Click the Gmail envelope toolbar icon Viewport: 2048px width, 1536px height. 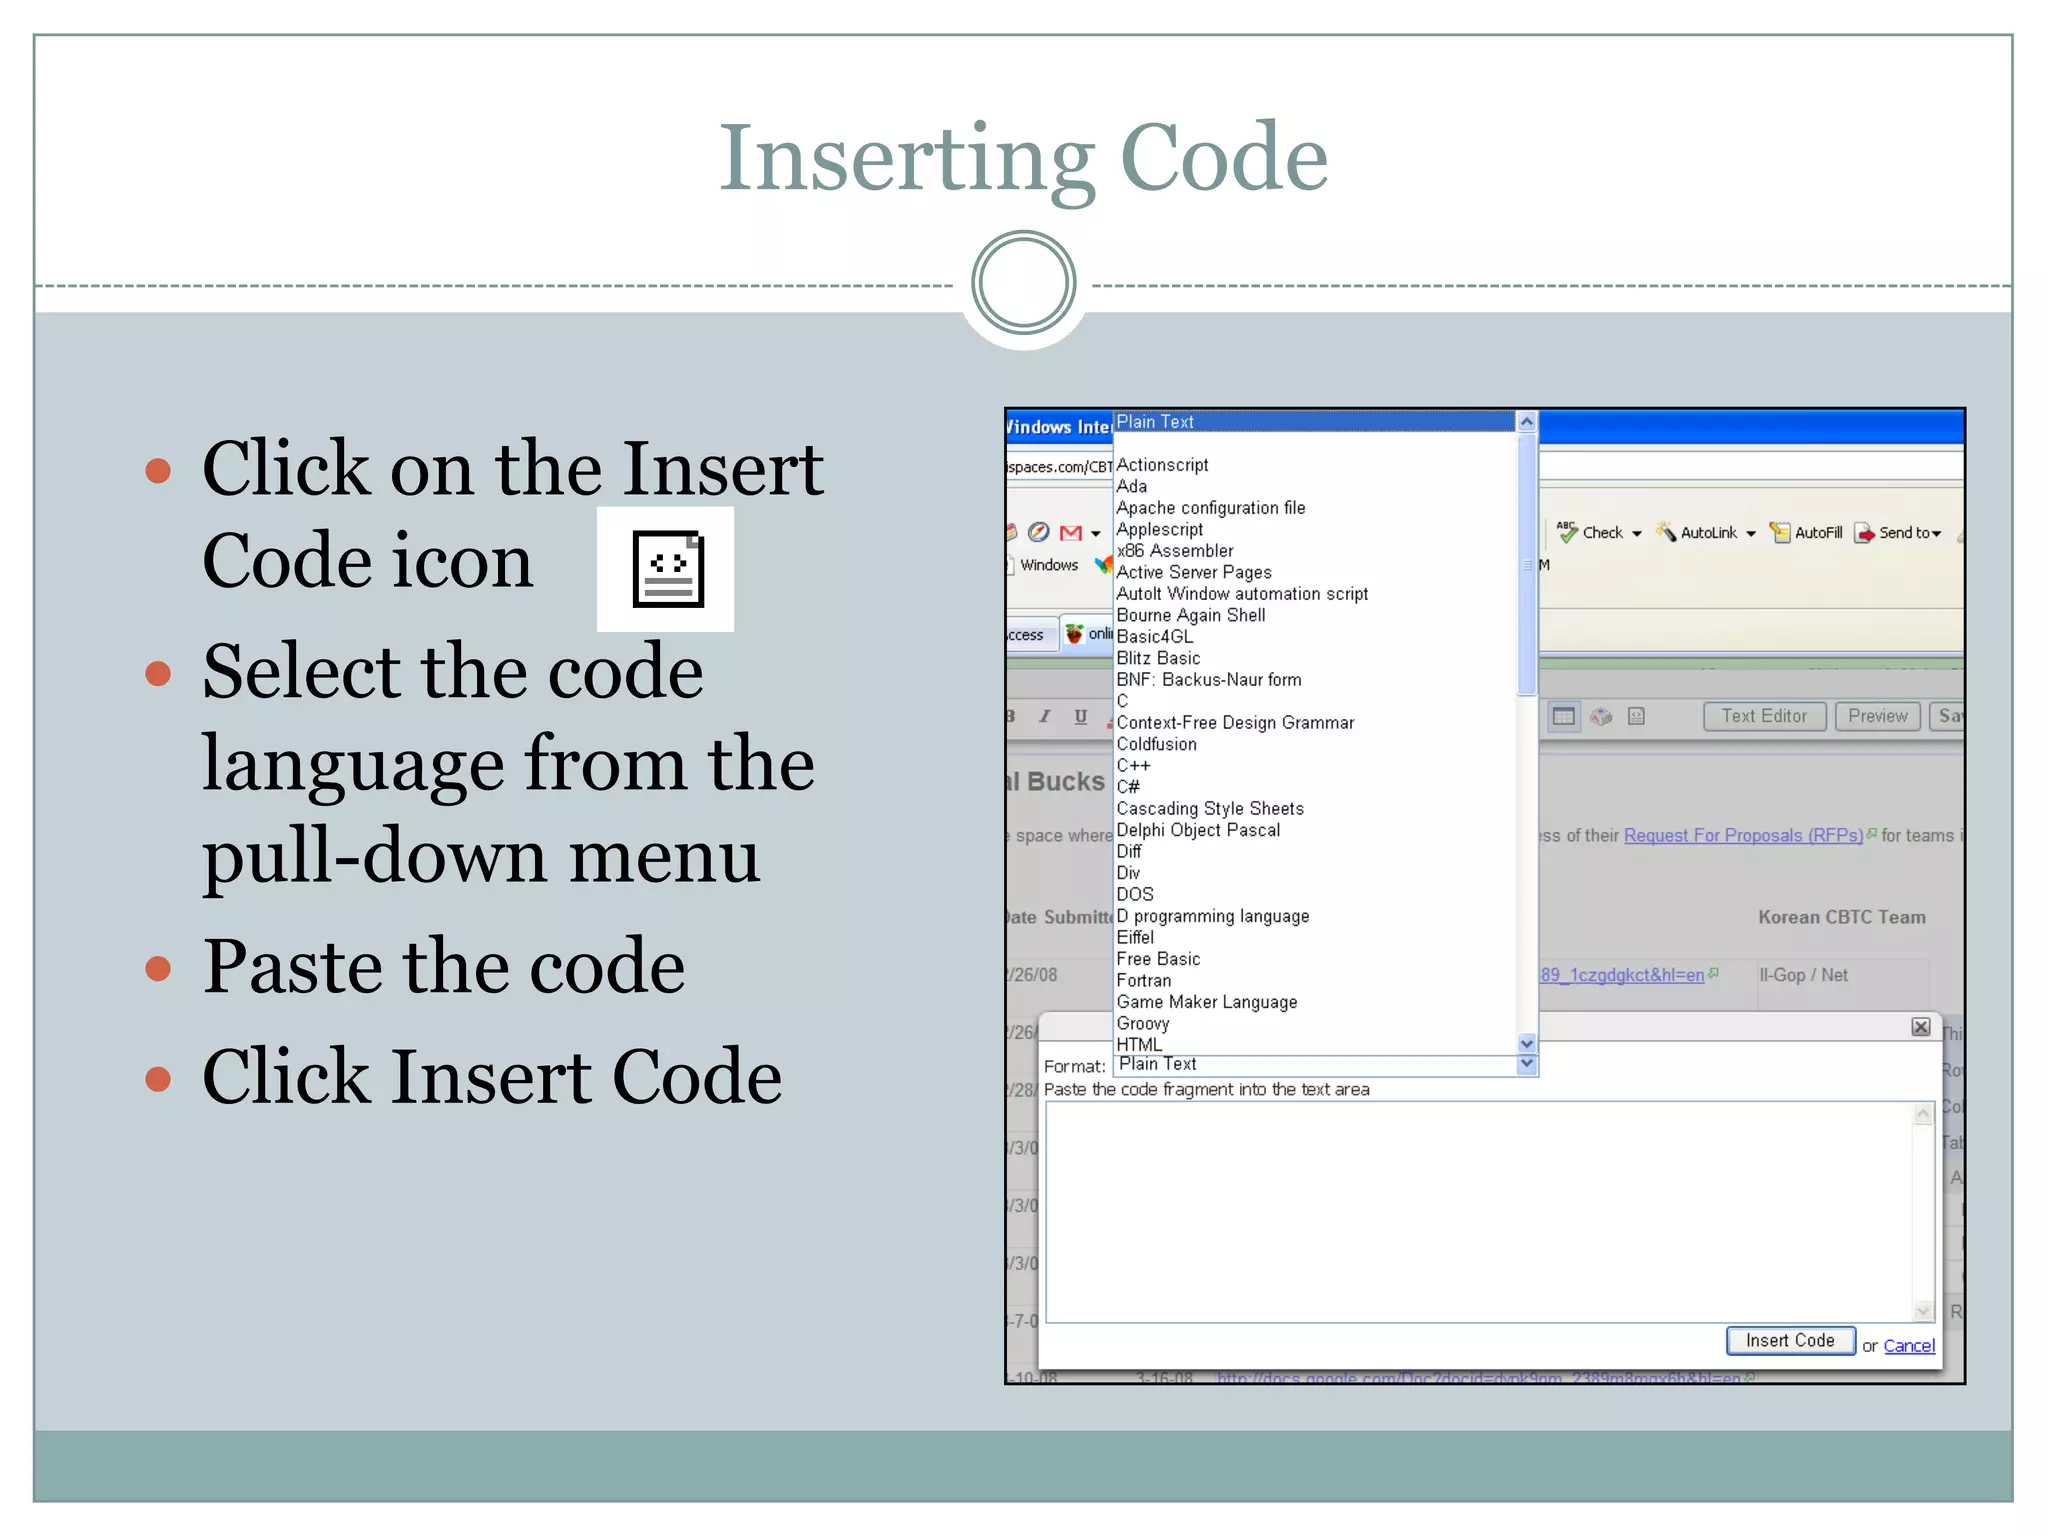pyautogui.click(x=1071, y=533)
